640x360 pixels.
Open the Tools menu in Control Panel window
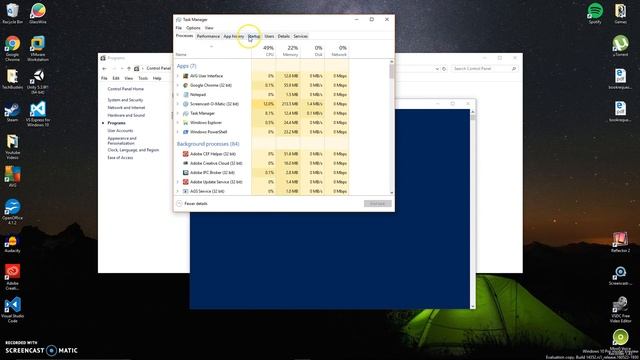coord(143,78)
